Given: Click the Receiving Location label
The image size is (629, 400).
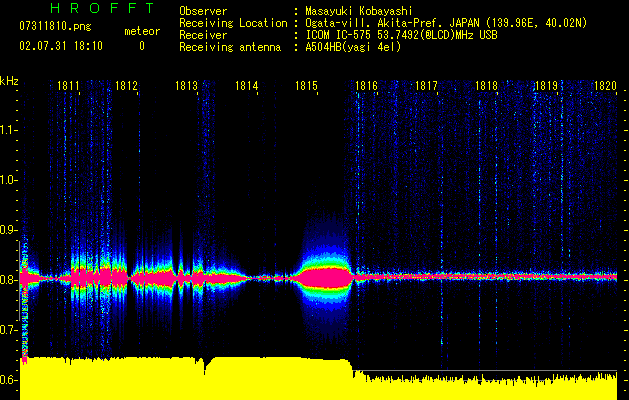Looking at the screenshot, I should coord(233,23).
